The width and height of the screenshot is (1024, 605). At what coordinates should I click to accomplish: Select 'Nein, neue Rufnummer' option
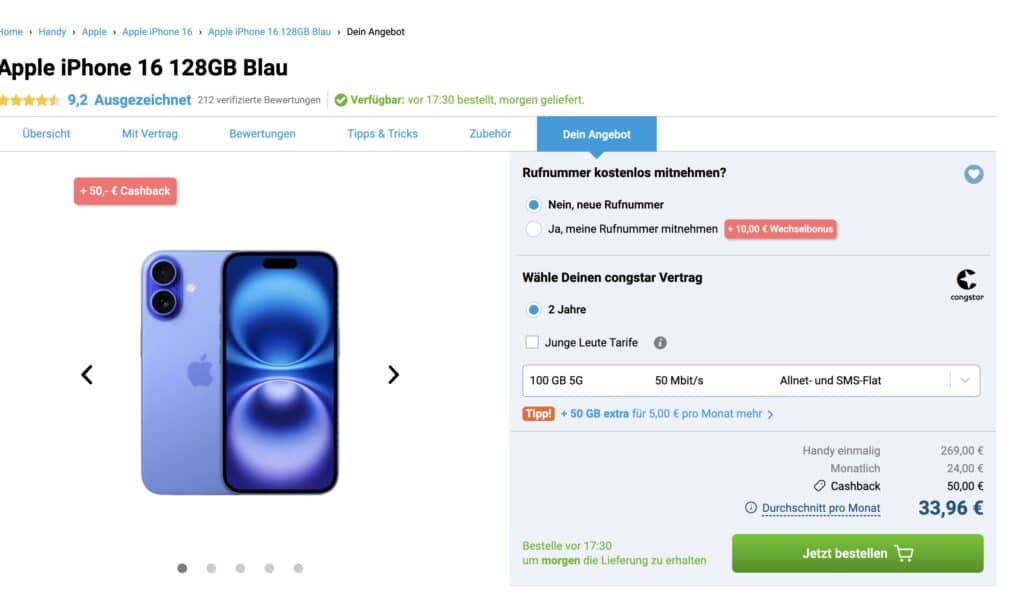(x=534, y=204)
